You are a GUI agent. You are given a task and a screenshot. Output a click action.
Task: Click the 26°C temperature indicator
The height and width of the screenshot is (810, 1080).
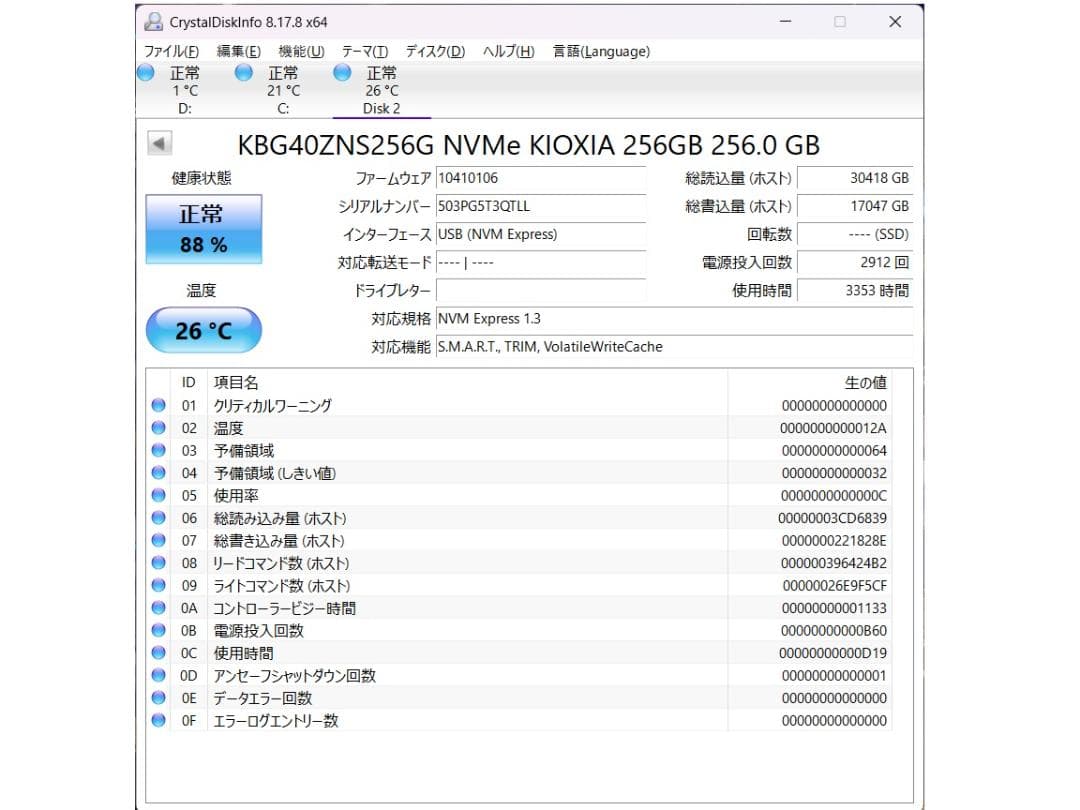(x=203, y=330)
